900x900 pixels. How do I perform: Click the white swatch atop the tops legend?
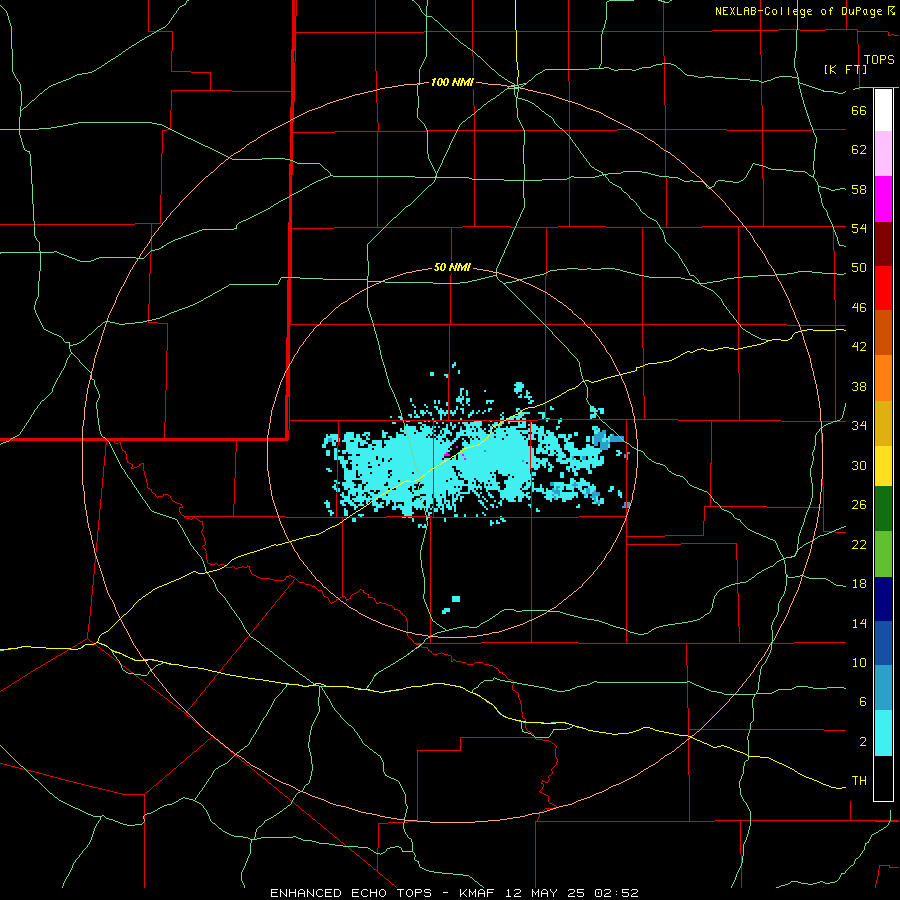click(x=883, y=110)
